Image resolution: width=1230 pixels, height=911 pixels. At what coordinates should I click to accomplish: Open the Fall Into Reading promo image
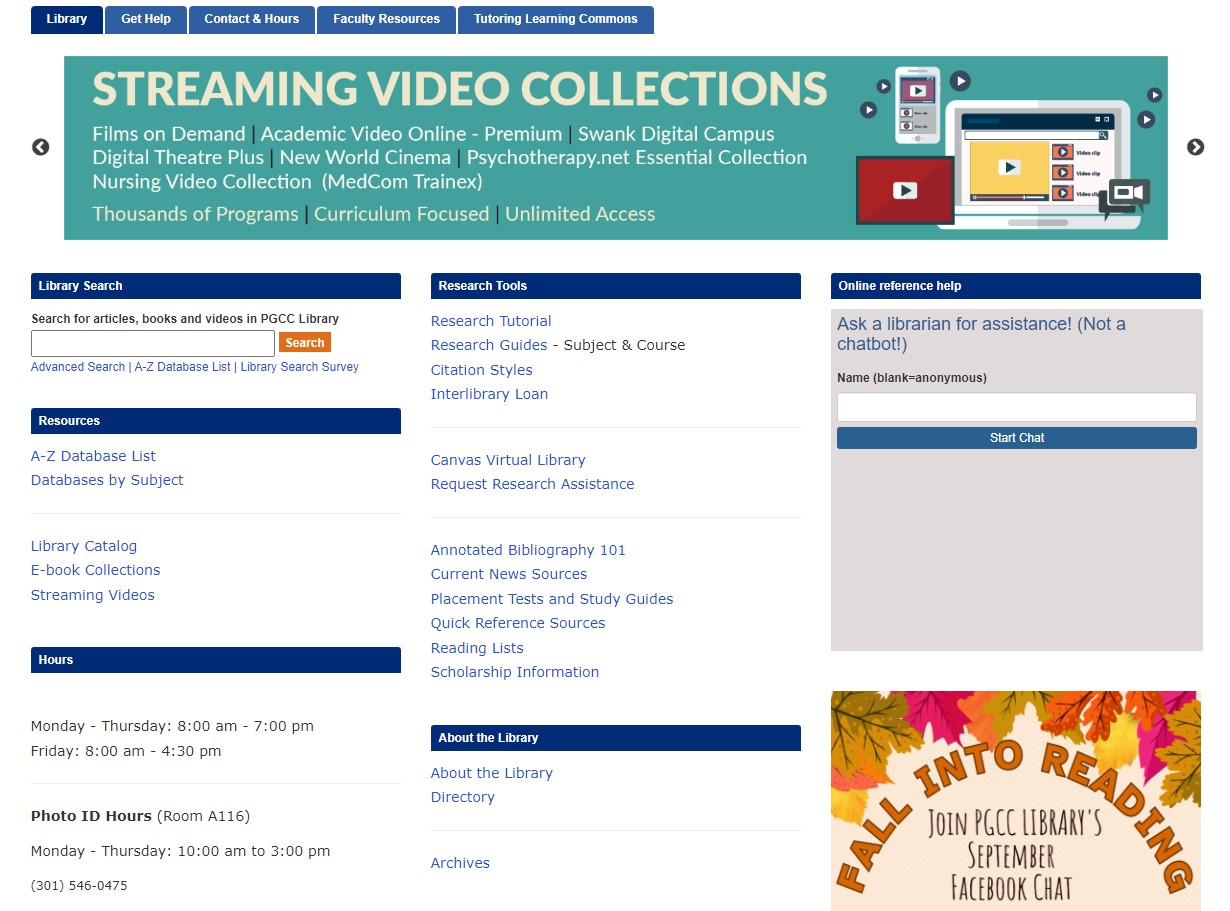[x=1015, y=800]
